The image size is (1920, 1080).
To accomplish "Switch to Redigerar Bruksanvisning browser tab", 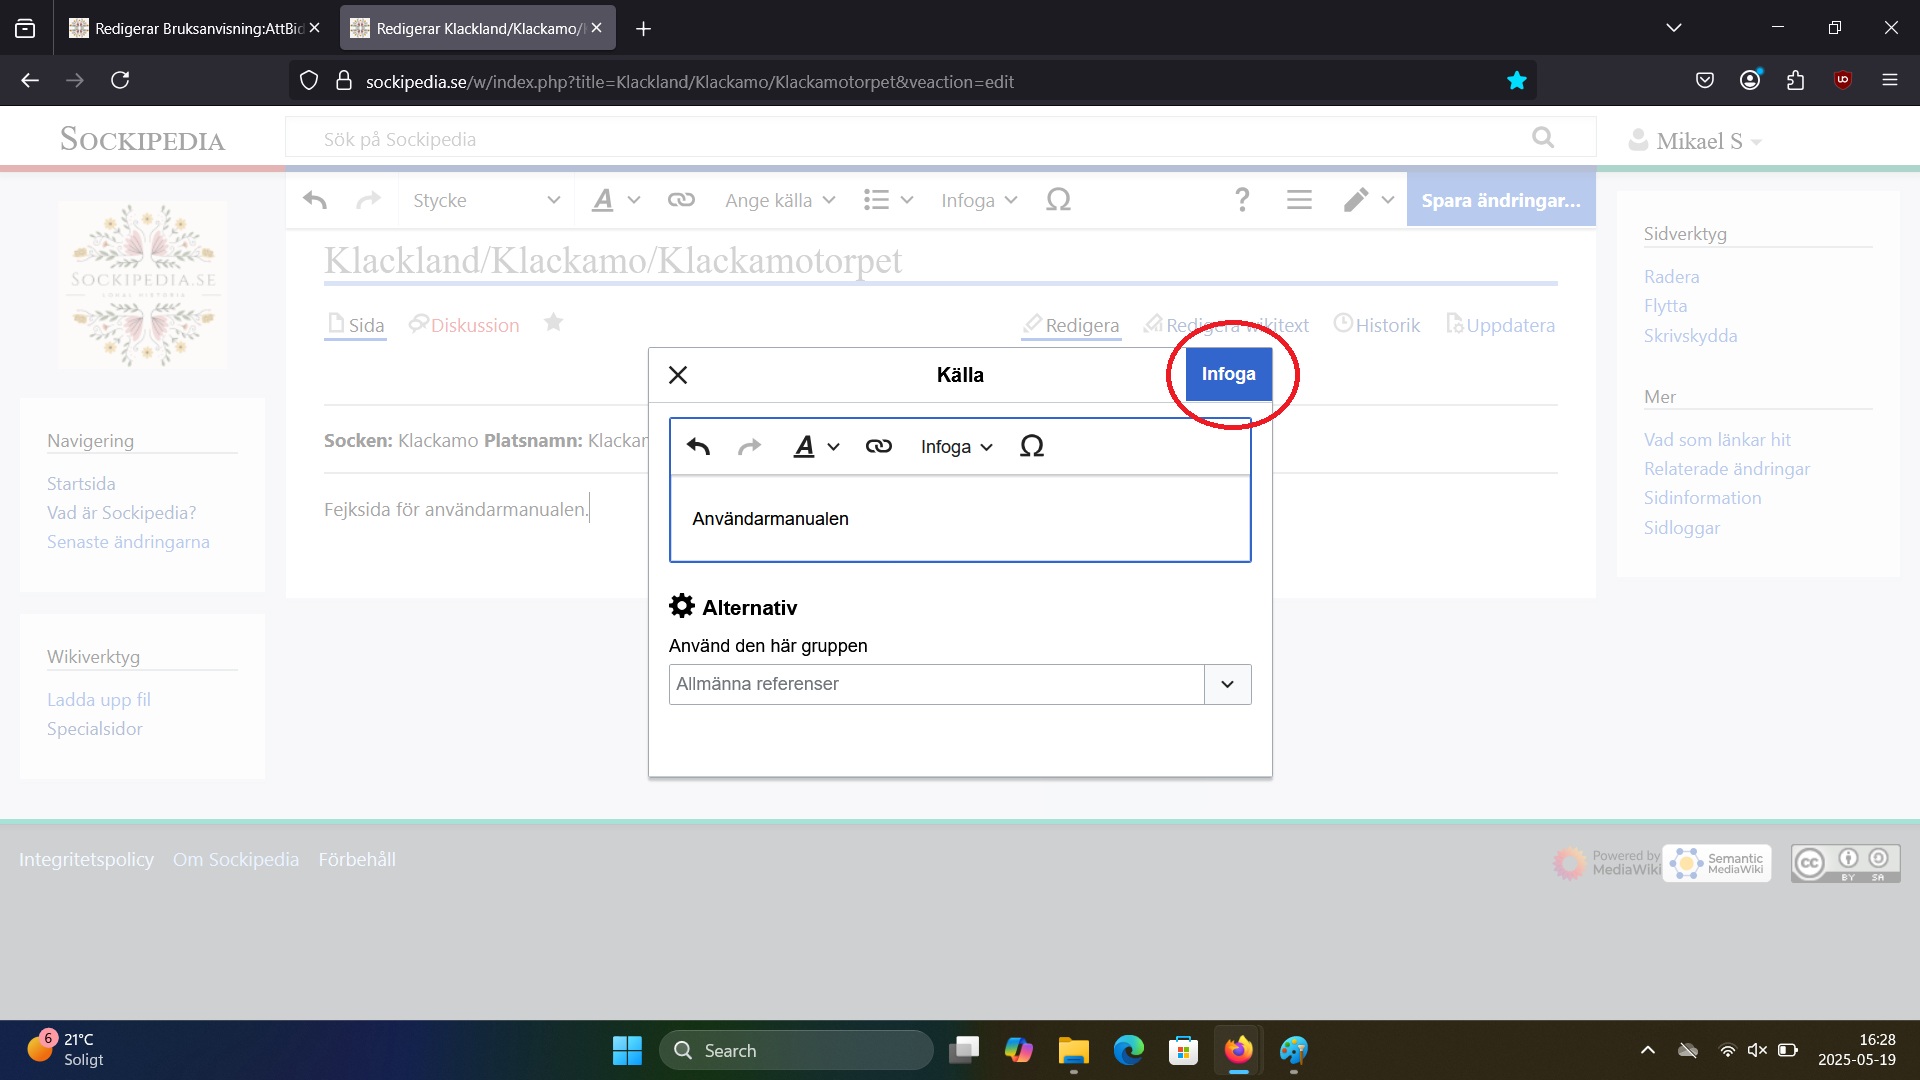I will coord(195,28).
